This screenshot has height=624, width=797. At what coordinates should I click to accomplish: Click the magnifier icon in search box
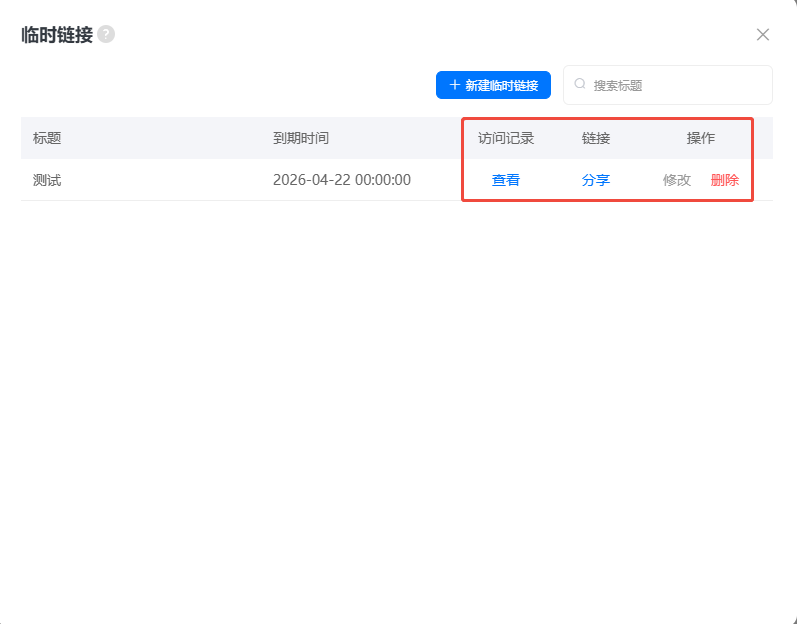580,85
